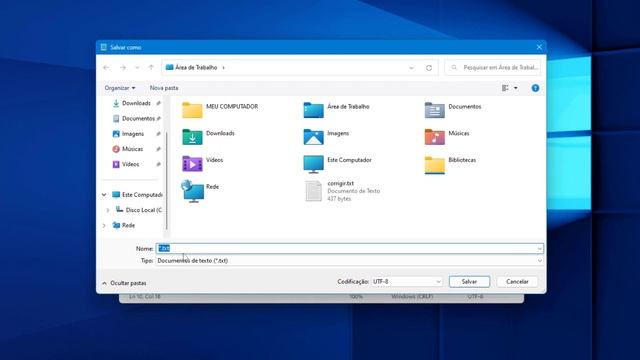The image size is (640, 360).
Task: Open the Organizar menu
Action: 120,88
